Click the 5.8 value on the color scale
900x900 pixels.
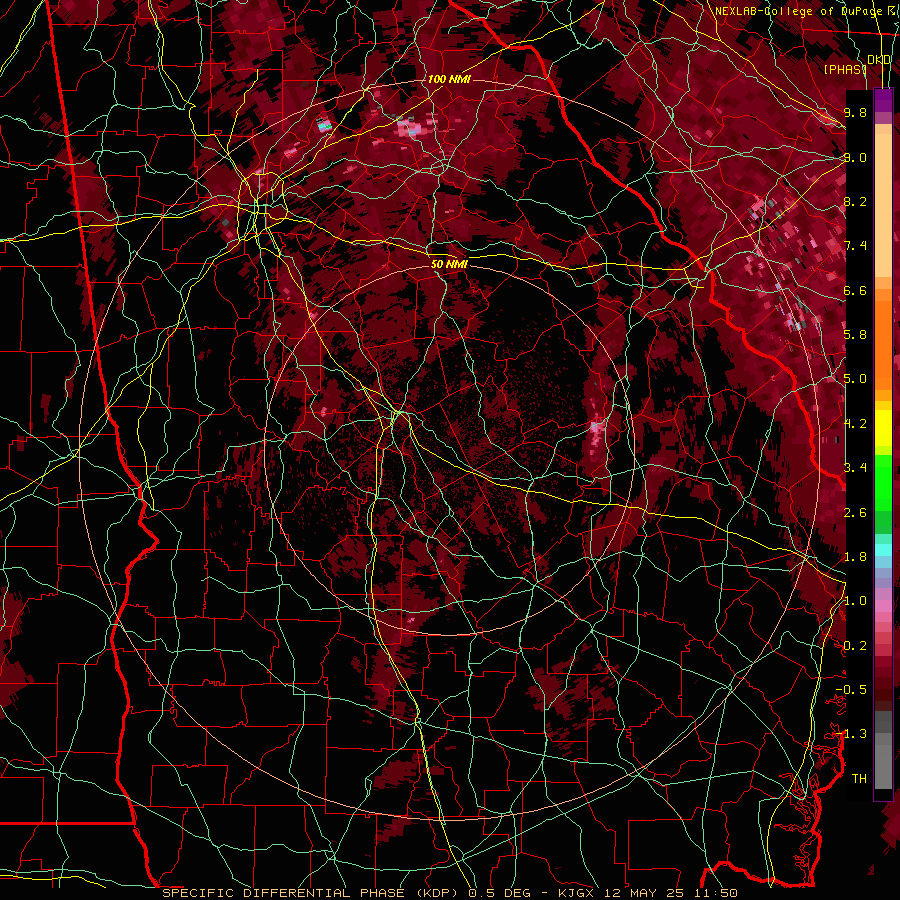coord(855,335)
